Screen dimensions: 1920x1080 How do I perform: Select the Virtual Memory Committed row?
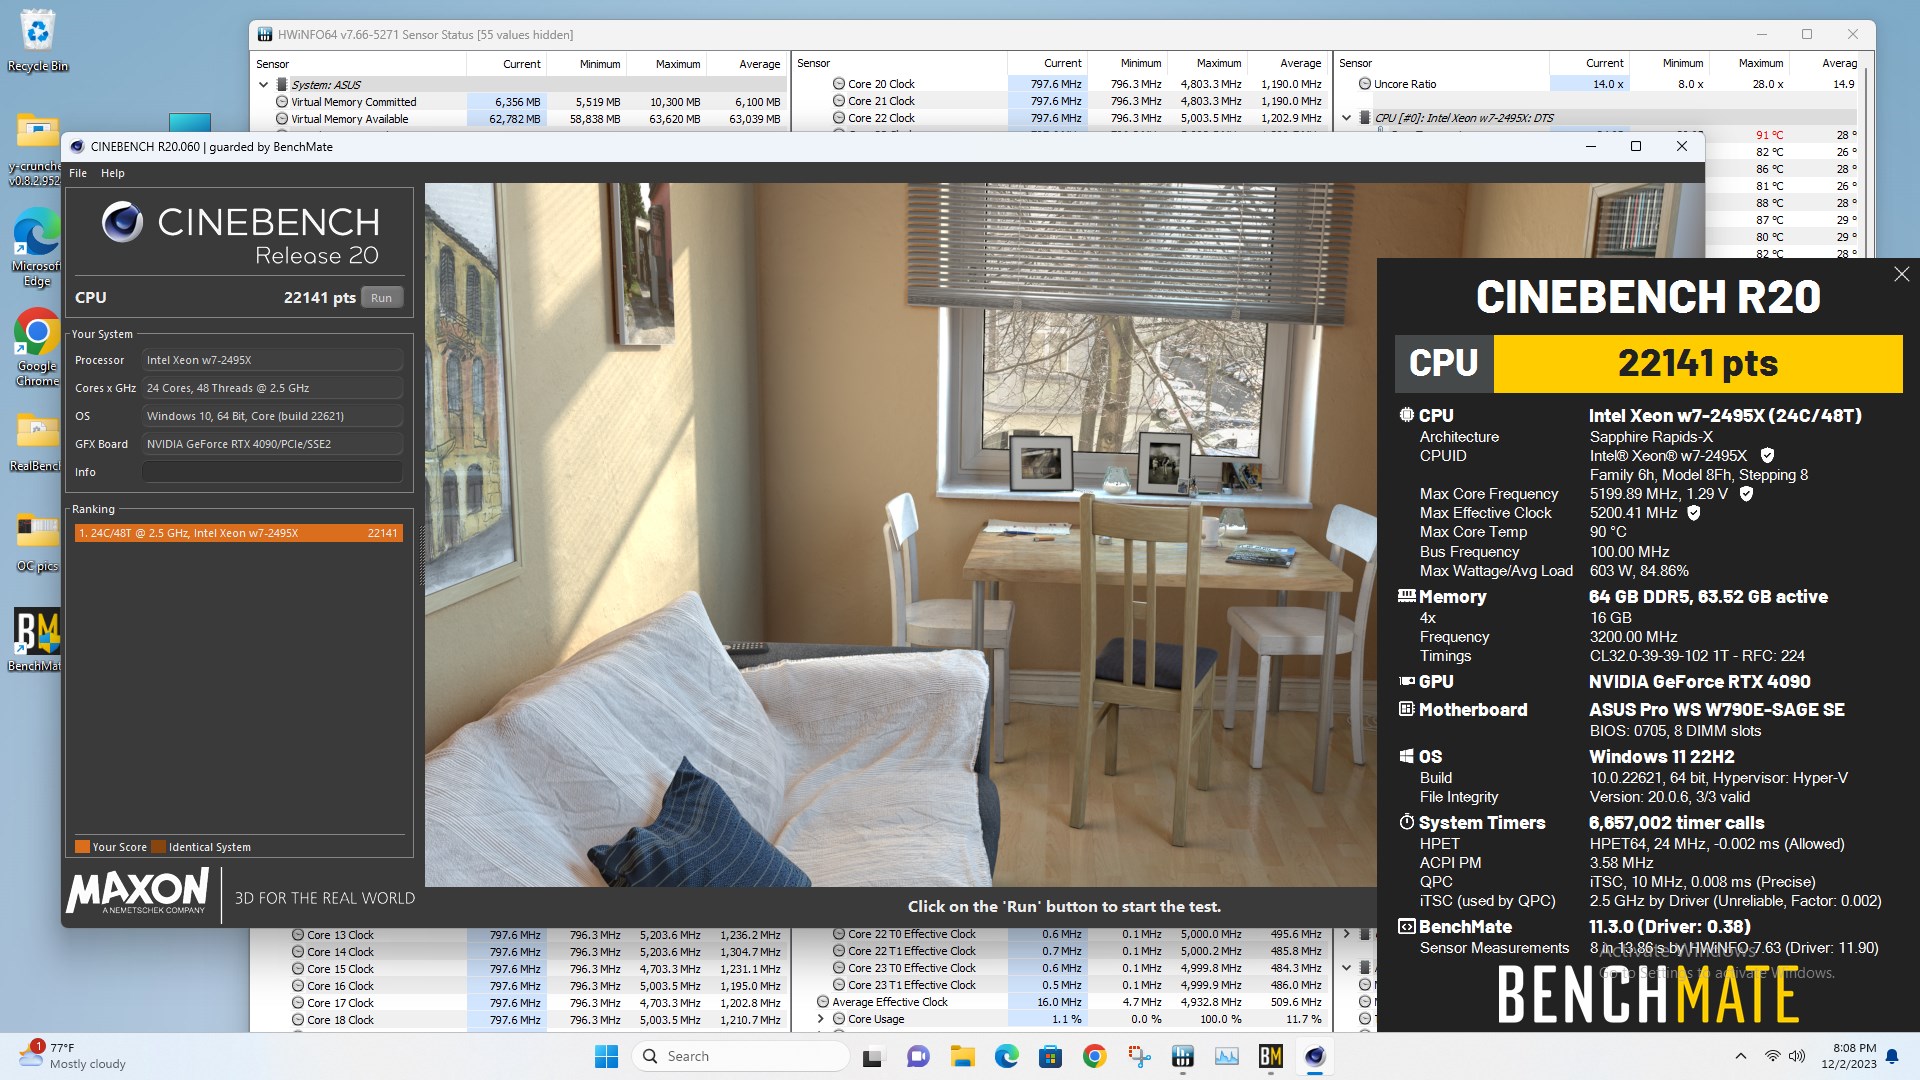click(x=520, y=102)
